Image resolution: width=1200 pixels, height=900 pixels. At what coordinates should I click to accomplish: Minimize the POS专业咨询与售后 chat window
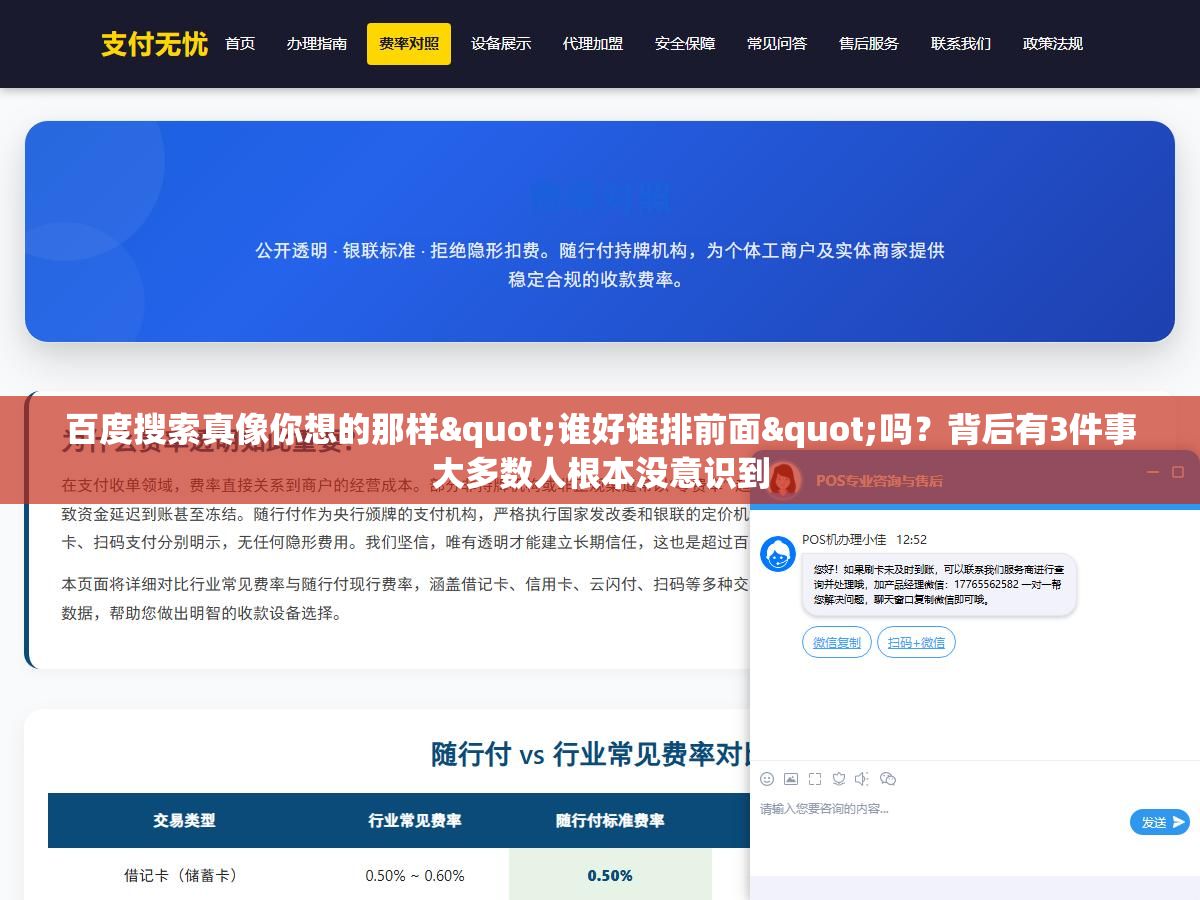pyautogui.click(x=1151, y=472)
